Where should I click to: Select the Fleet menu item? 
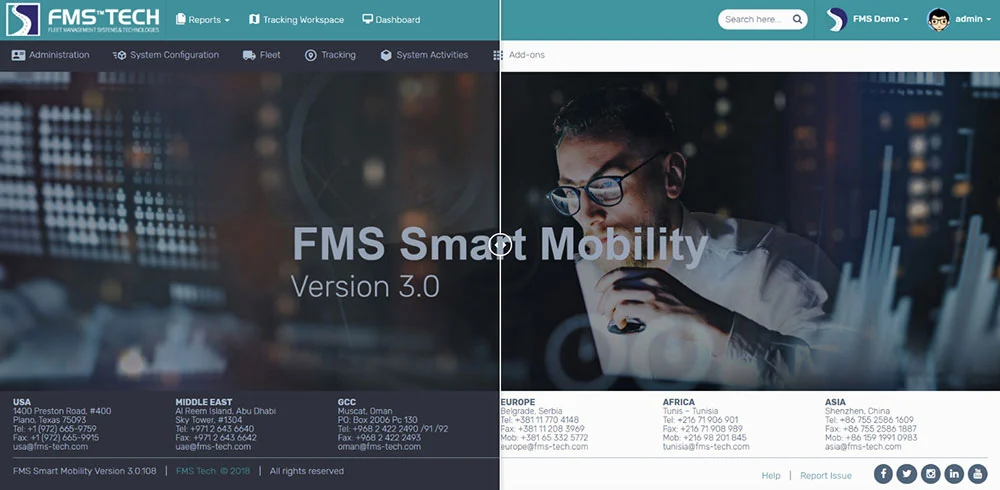click(261, 55)
